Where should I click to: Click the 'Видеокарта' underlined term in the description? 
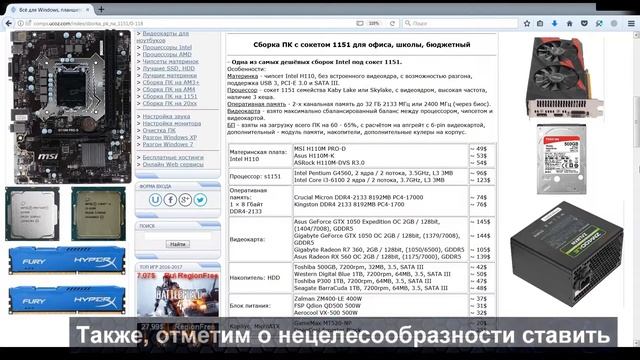(244, 111)
